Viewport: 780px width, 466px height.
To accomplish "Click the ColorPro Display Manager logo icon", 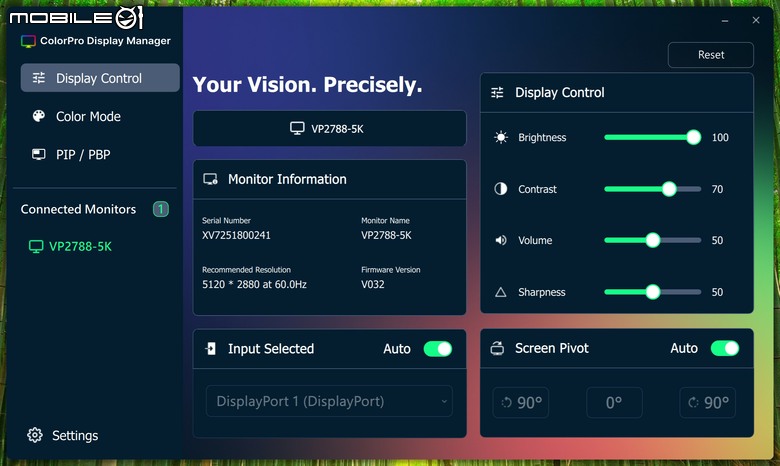I will click(28, 41).
